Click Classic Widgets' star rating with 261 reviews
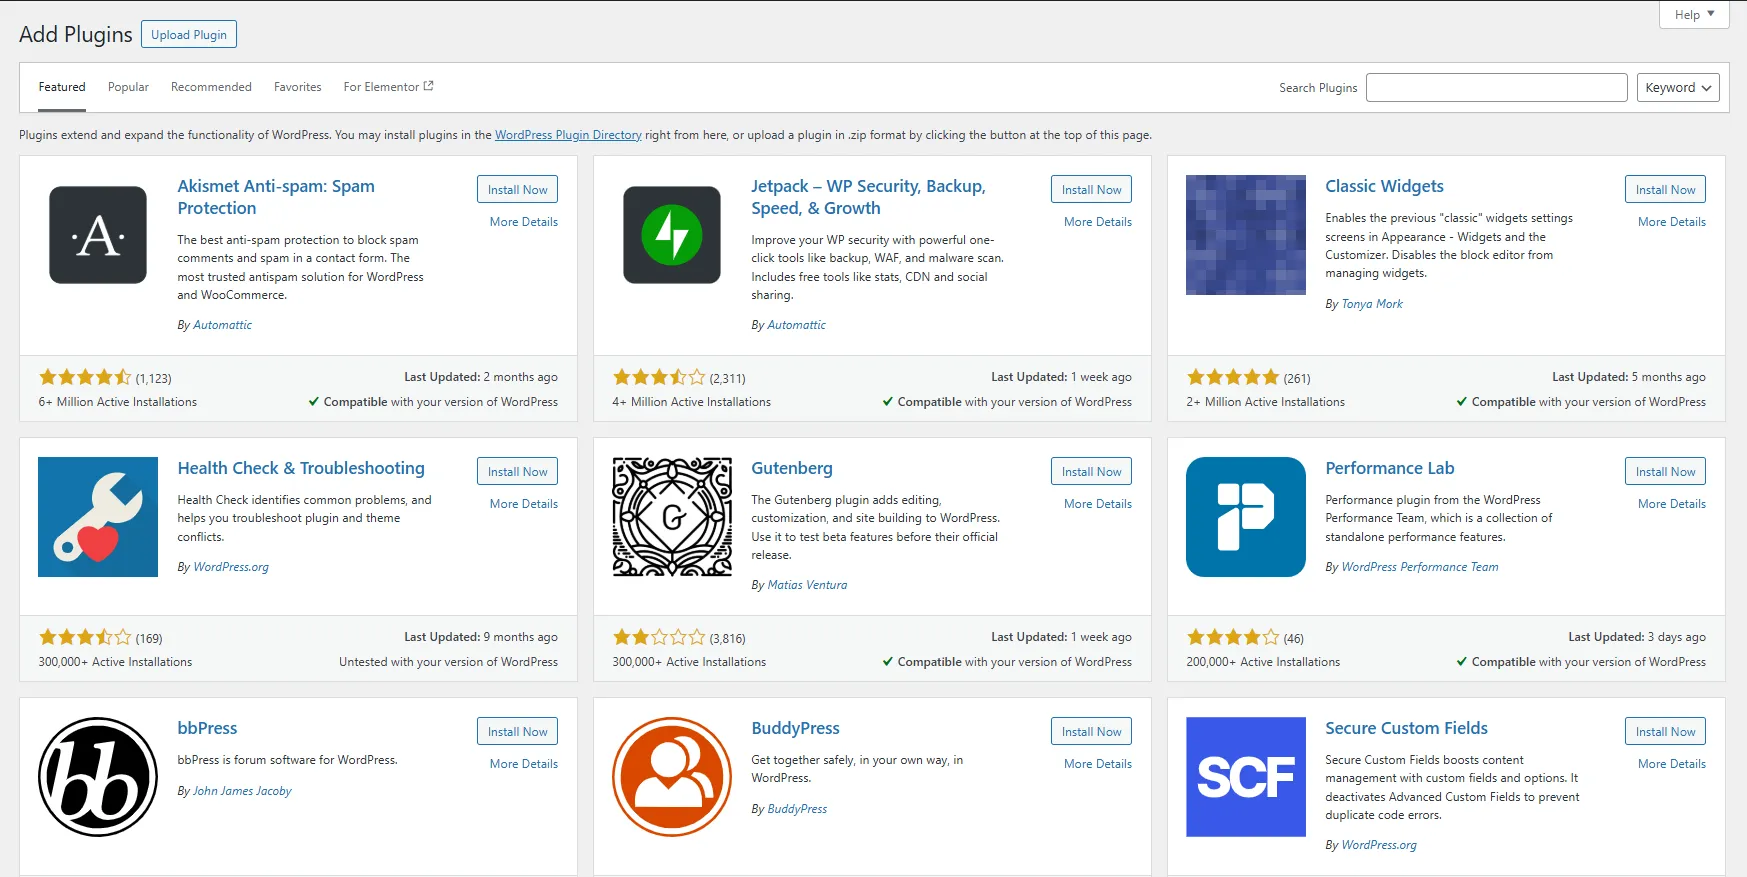Screen dimensions: 1747x877 coord(1233,378)
